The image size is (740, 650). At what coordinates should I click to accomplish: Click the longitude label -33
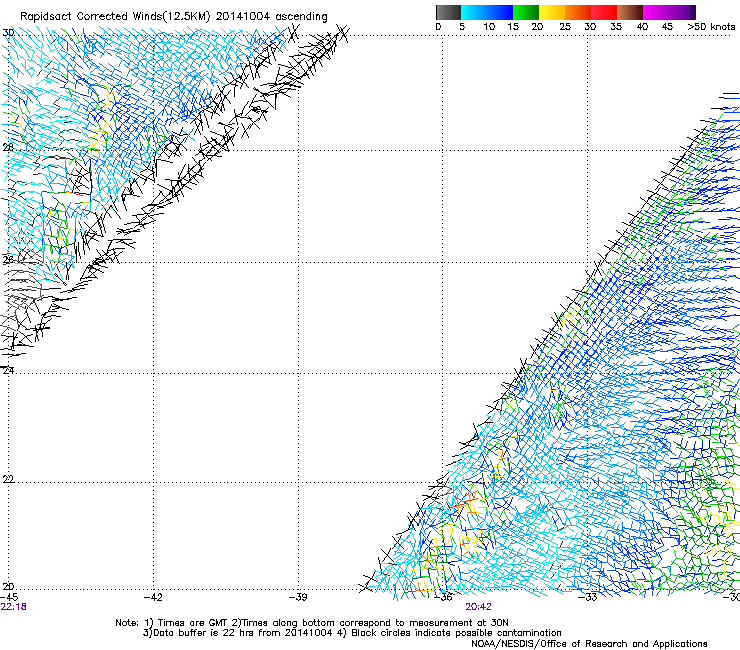588,597
